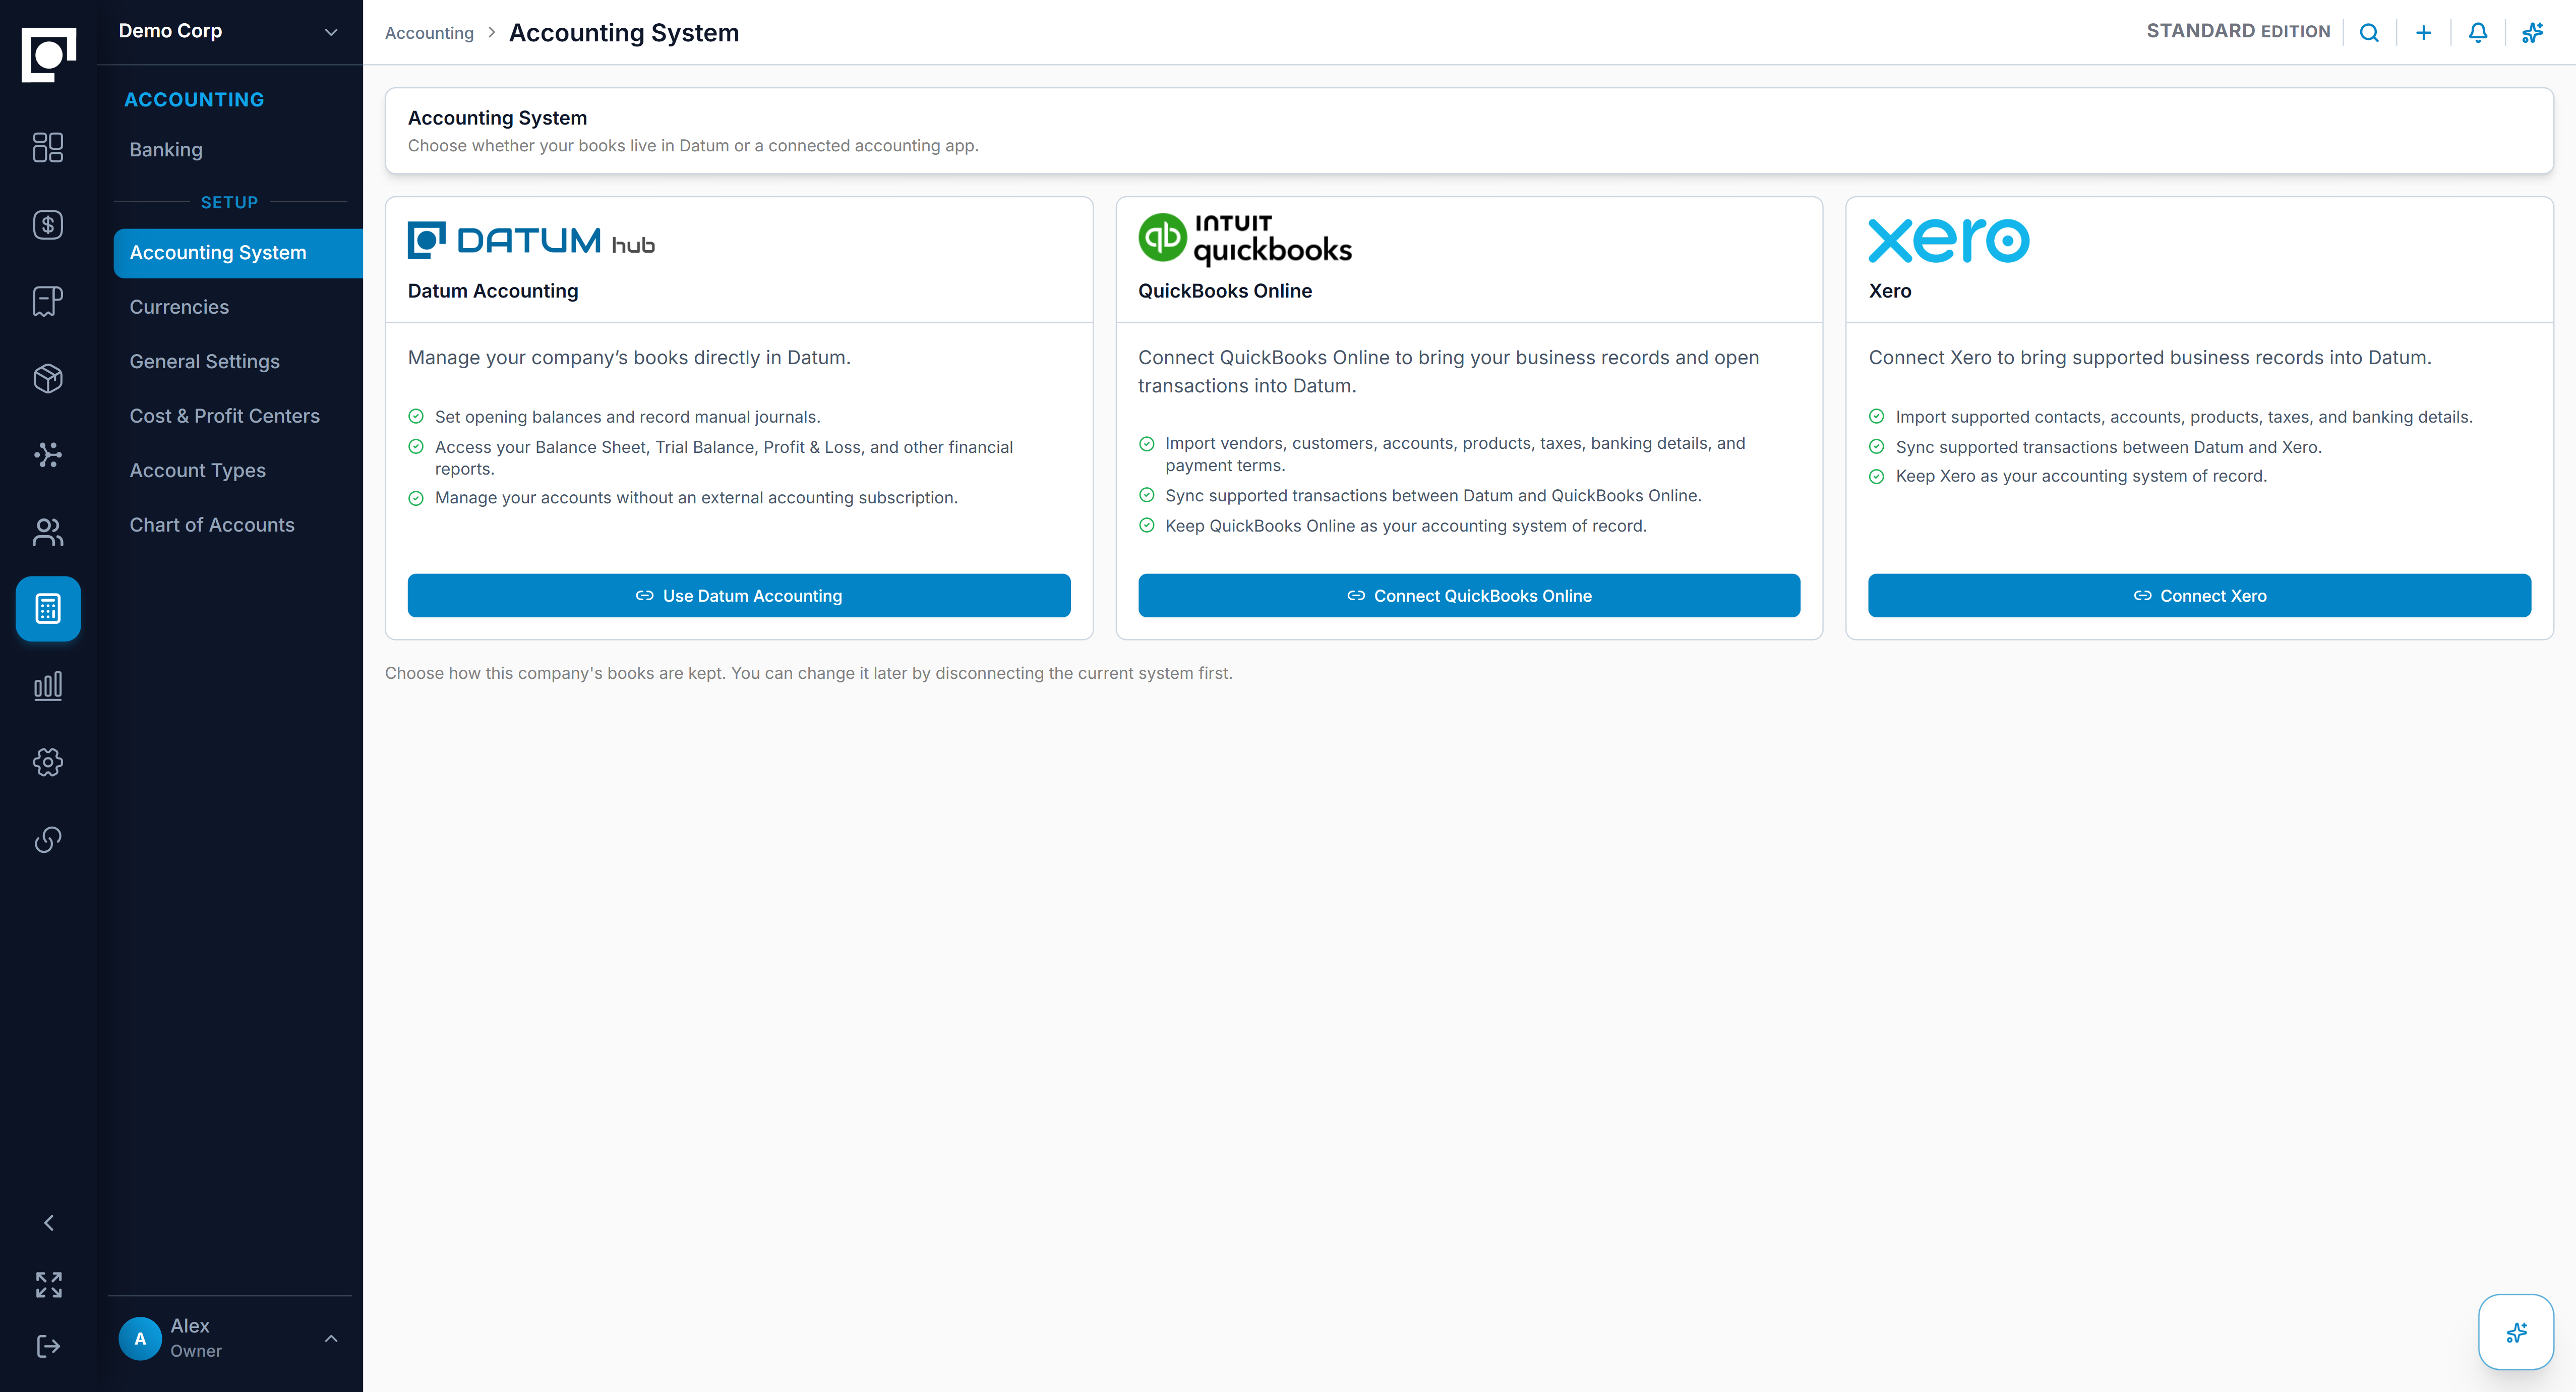The height and width of the screenshot is (1392, 2576).
Task: Open Banking in the accounting menu
Action: click(x=166, y=150)
